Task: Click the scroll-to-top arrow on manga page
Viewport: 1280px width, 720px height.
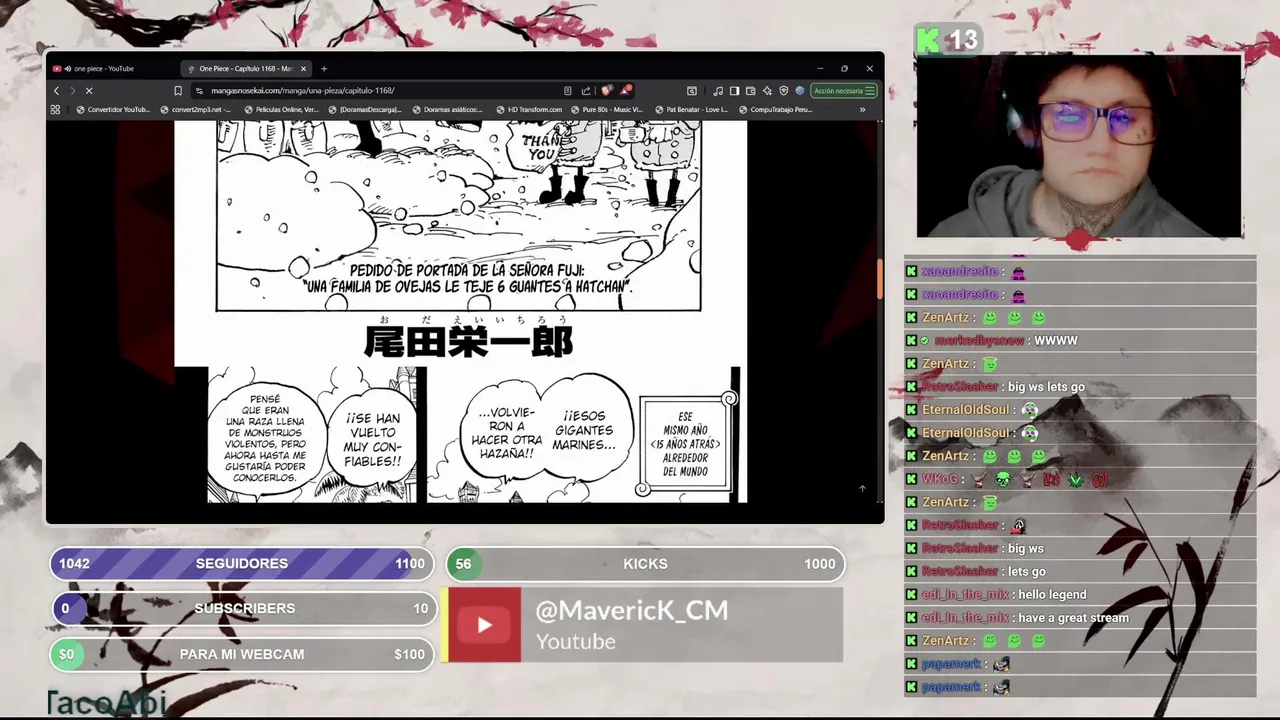Action: (862, 488)
